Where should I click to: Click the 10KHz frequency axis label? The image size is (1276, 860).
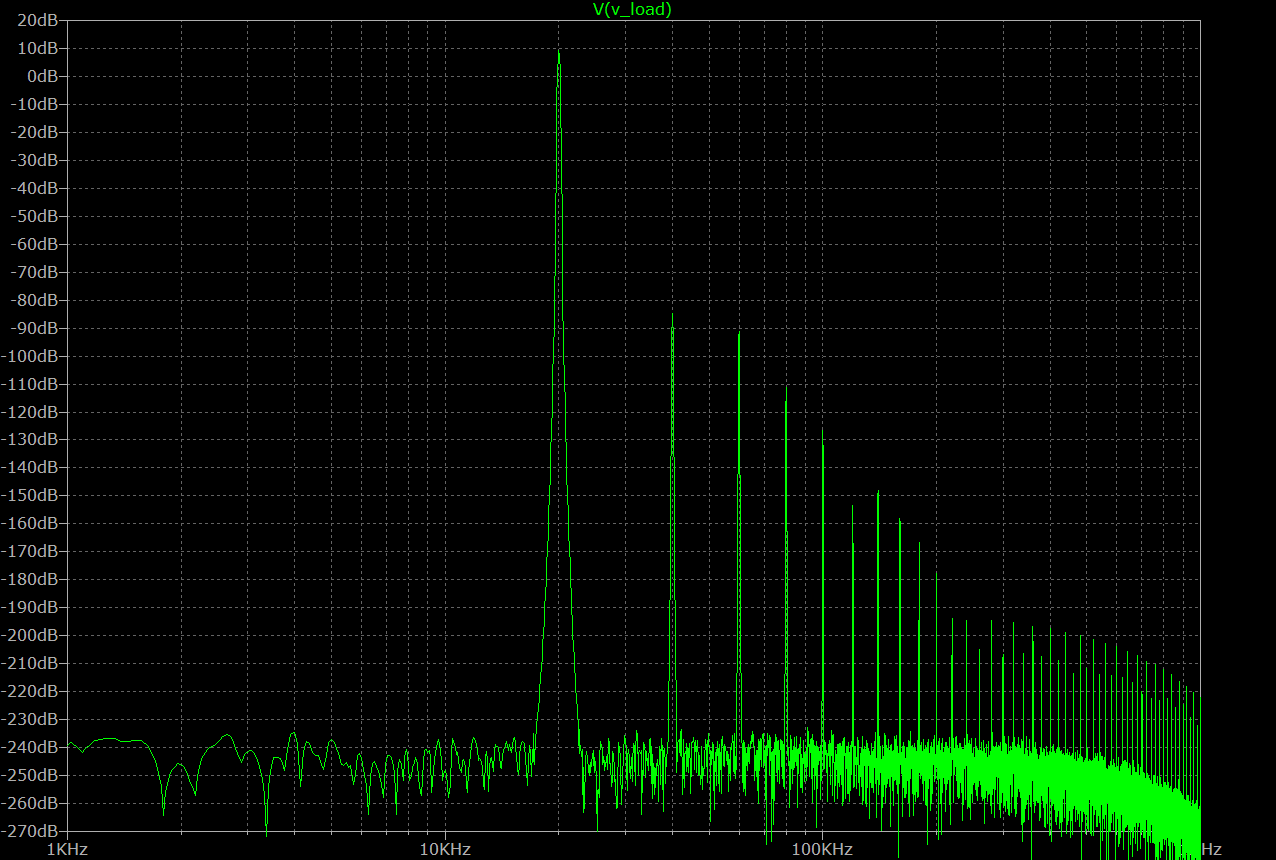[445, 850]
